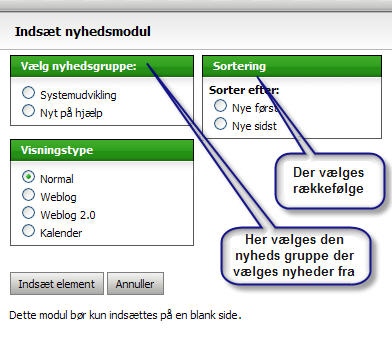Image resolution: width=392 pixels, height=363 pixels.
Task: Select Weblog 2.0 display type
Action: tap(28, 213)
